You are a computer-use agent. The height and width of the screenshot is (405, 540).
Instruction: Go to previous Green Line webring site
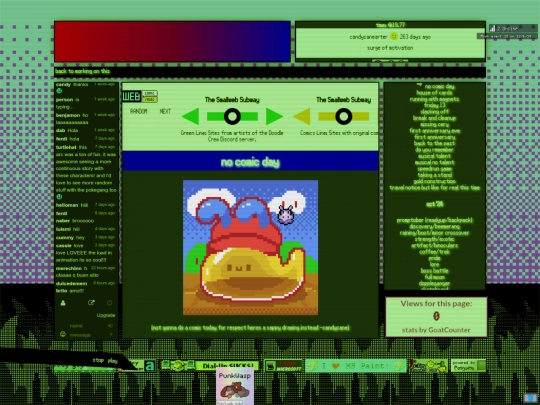coord(190,116)
